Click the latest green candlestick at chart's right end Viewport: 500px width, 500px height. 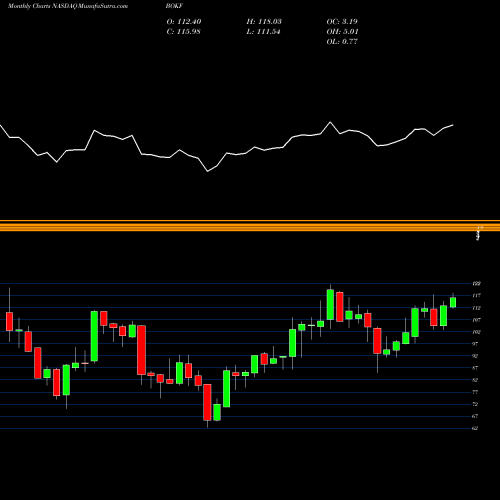(453, 302)
